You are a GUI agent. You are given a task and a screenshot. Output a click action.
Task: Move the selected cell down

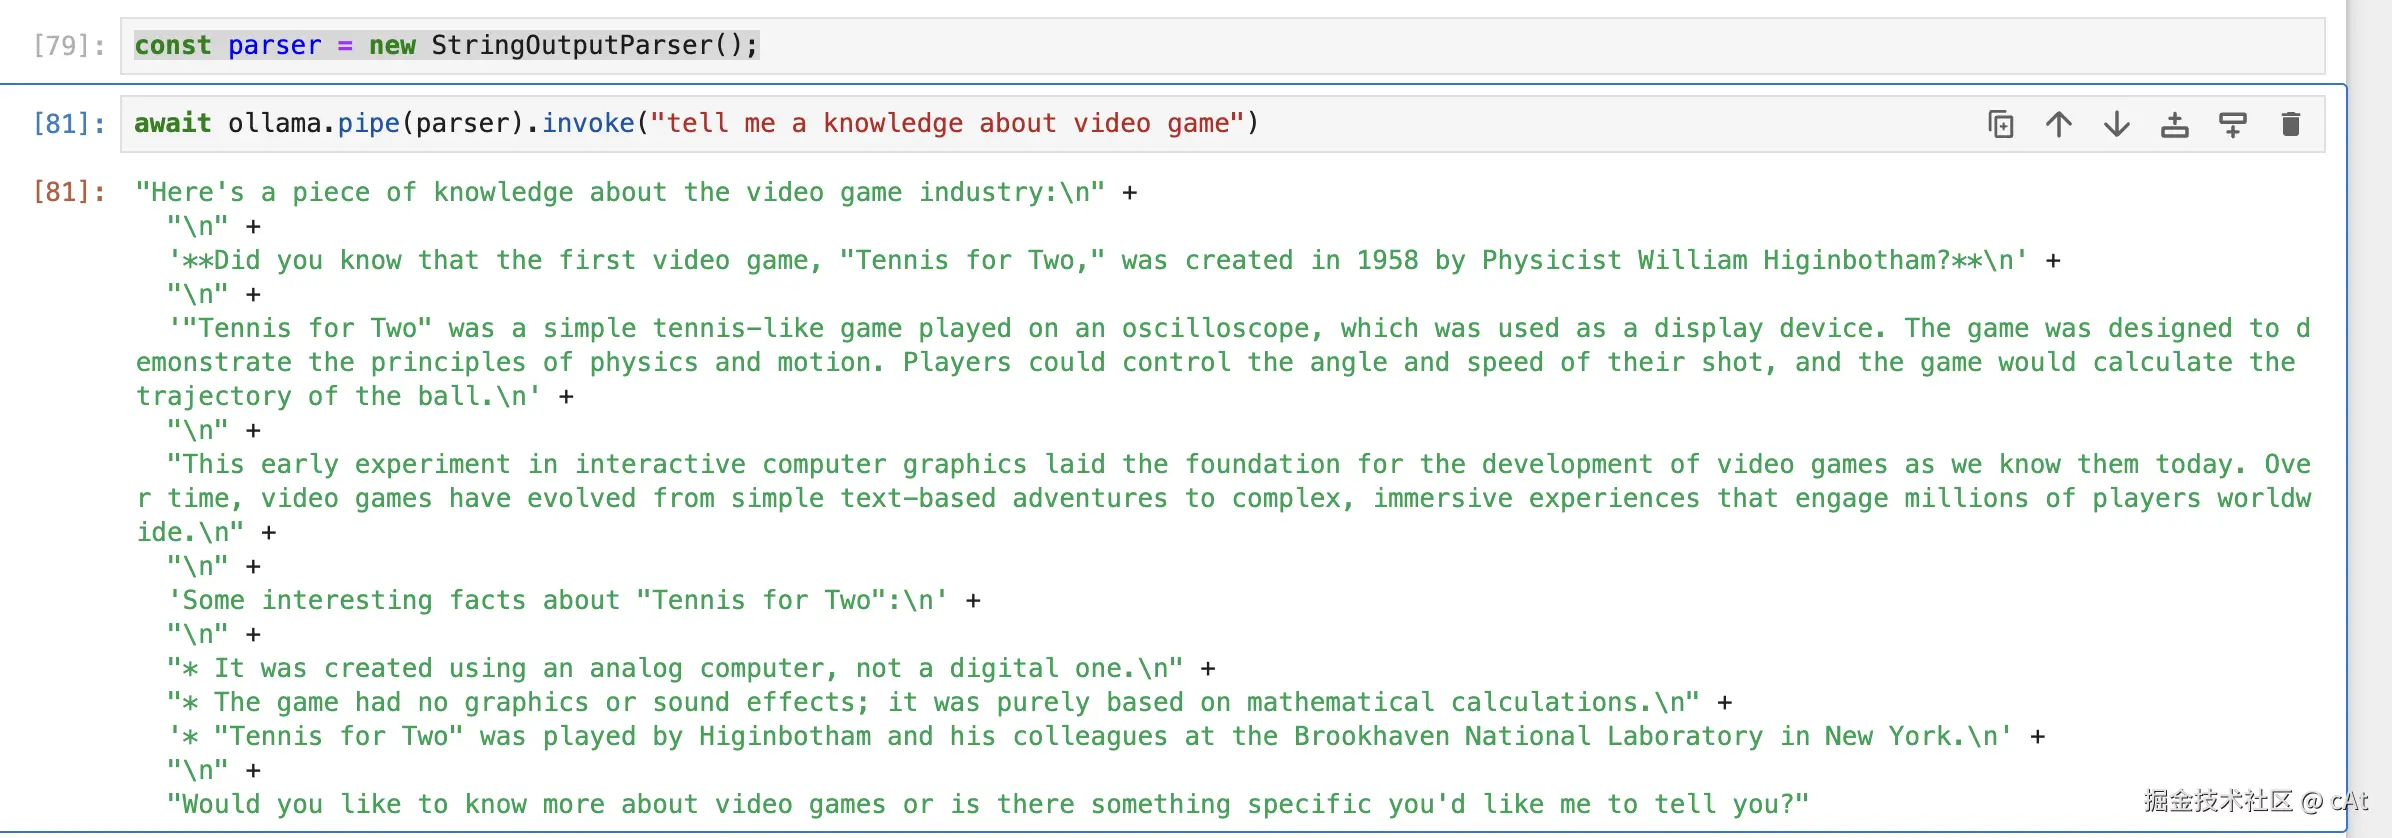pyautogui.click(x=2116, y=124)
